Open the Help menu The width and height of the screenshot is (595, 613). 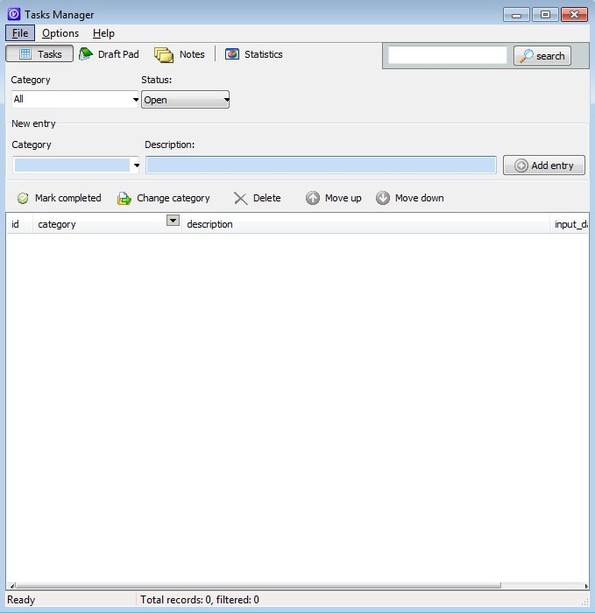point(104,33)
